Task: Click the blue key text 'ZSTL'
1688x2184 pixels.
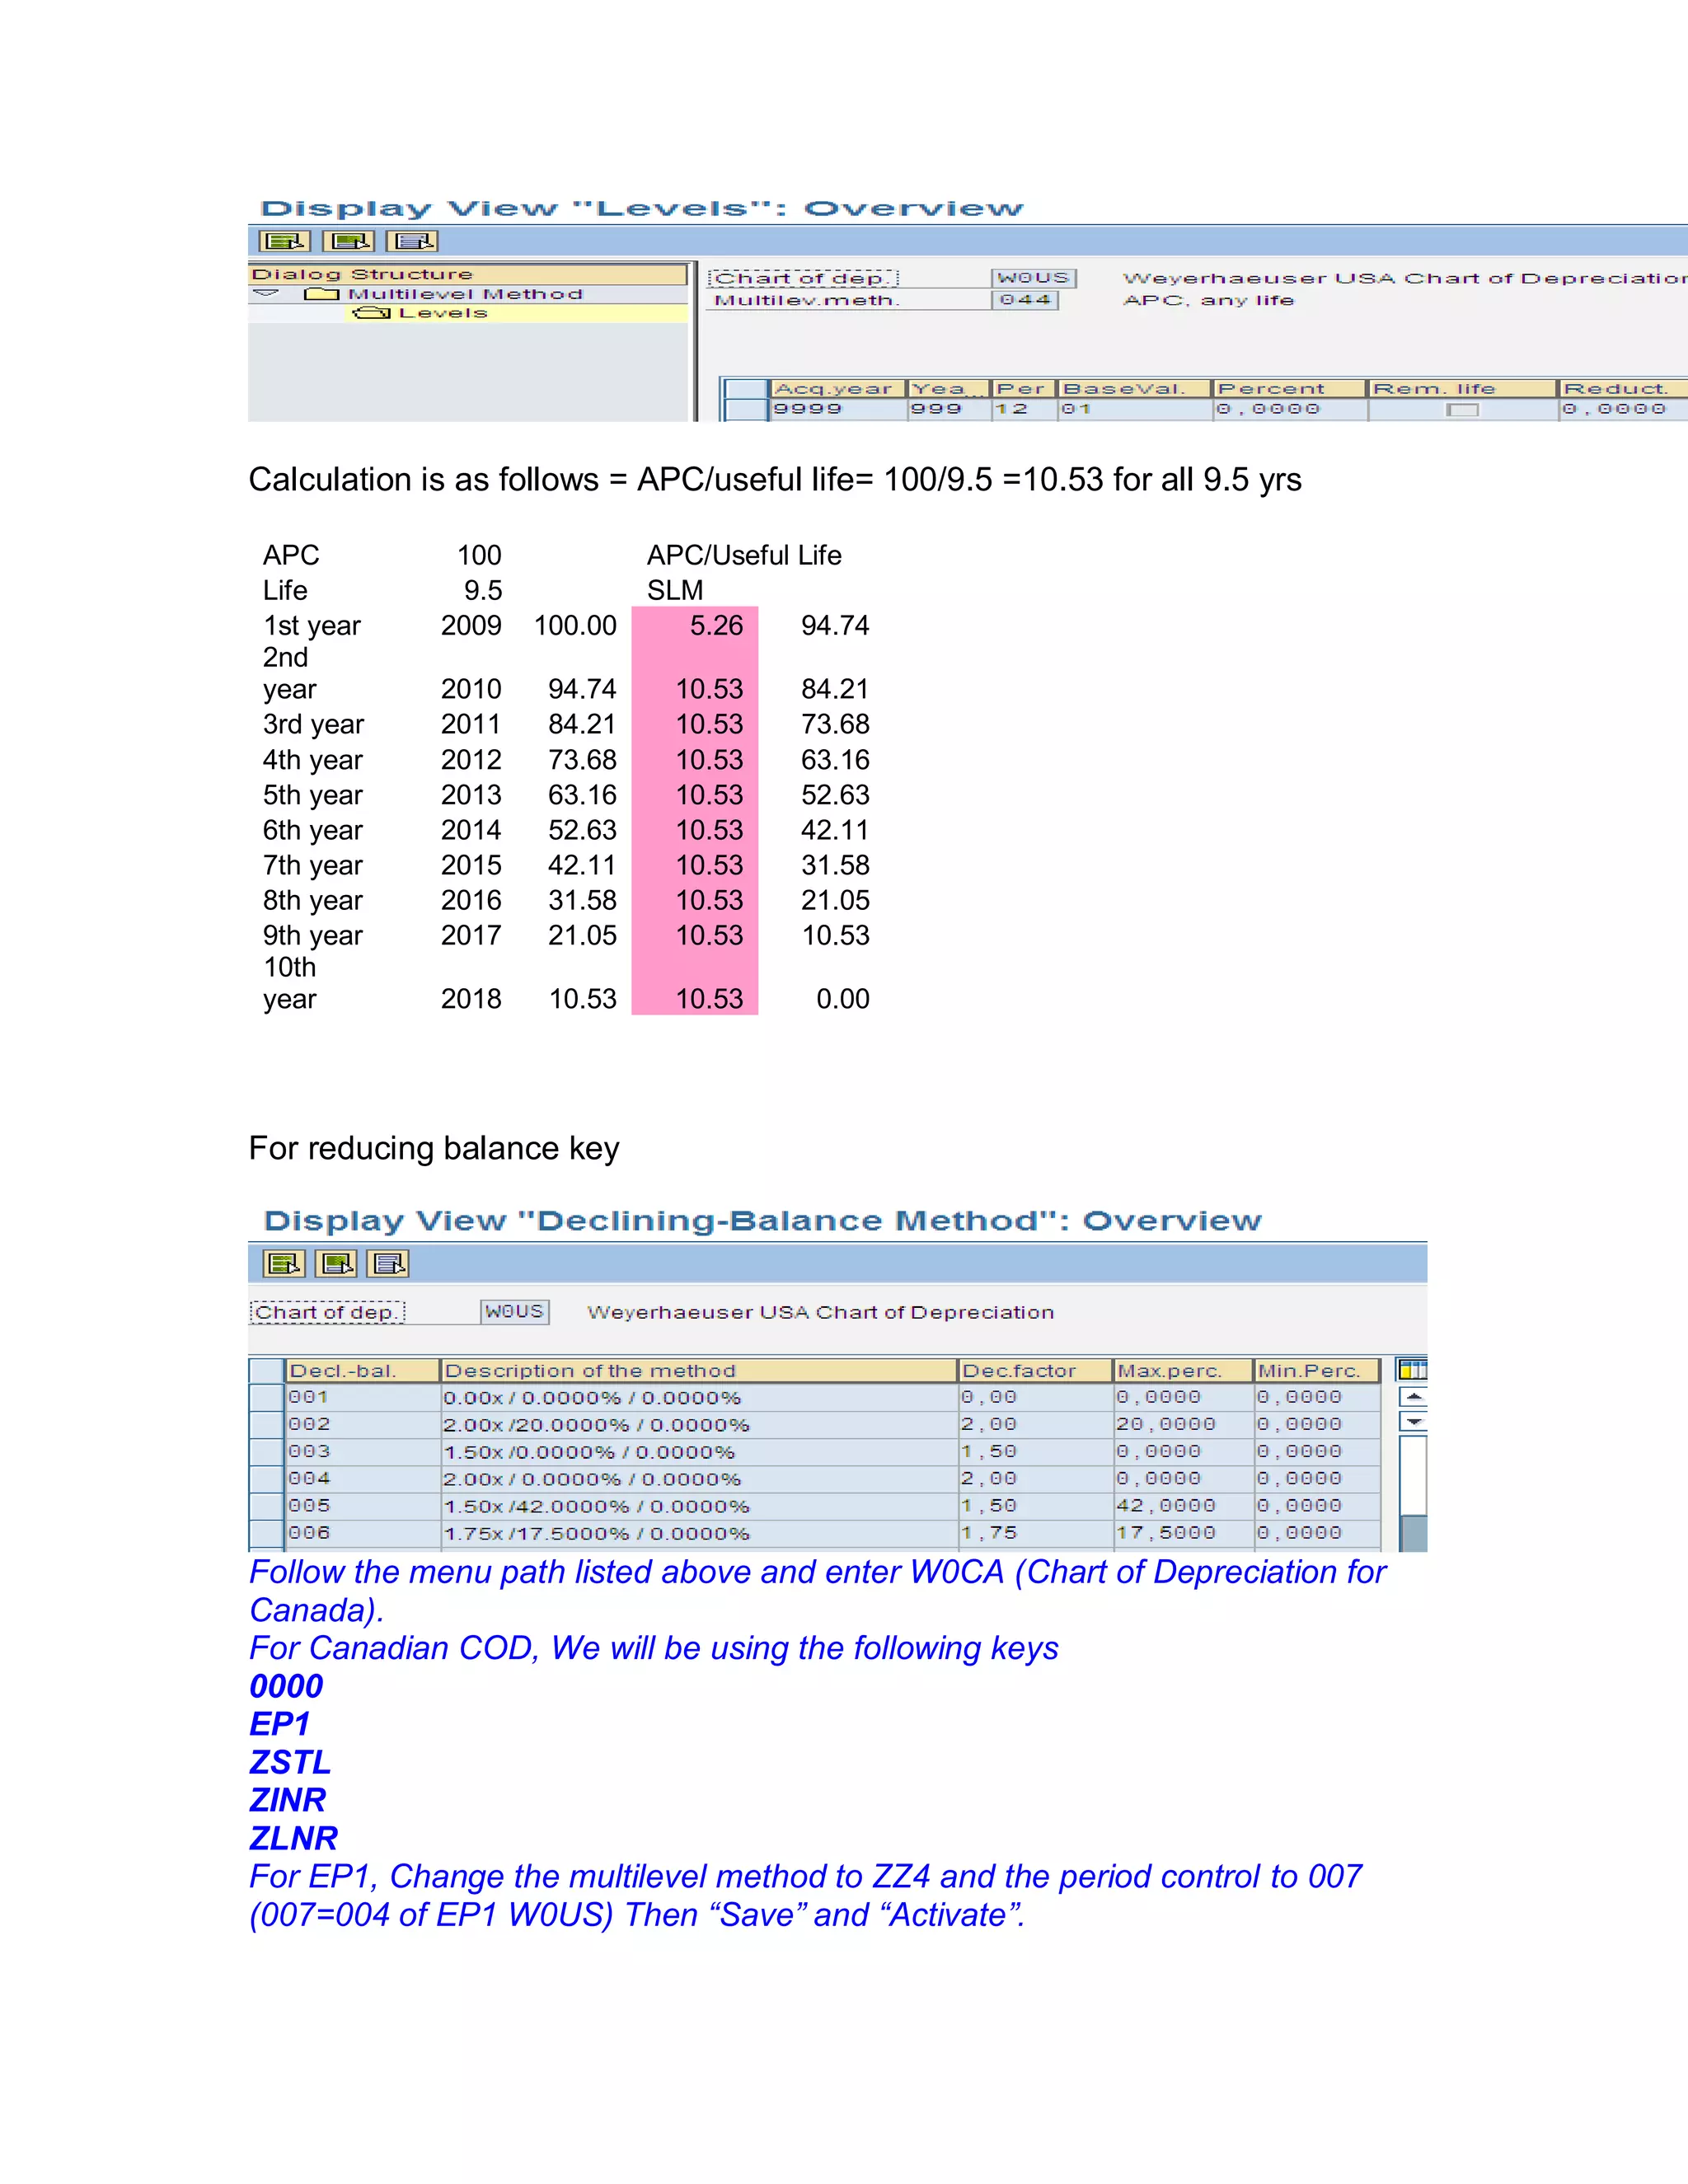Action: point(290,1762)
